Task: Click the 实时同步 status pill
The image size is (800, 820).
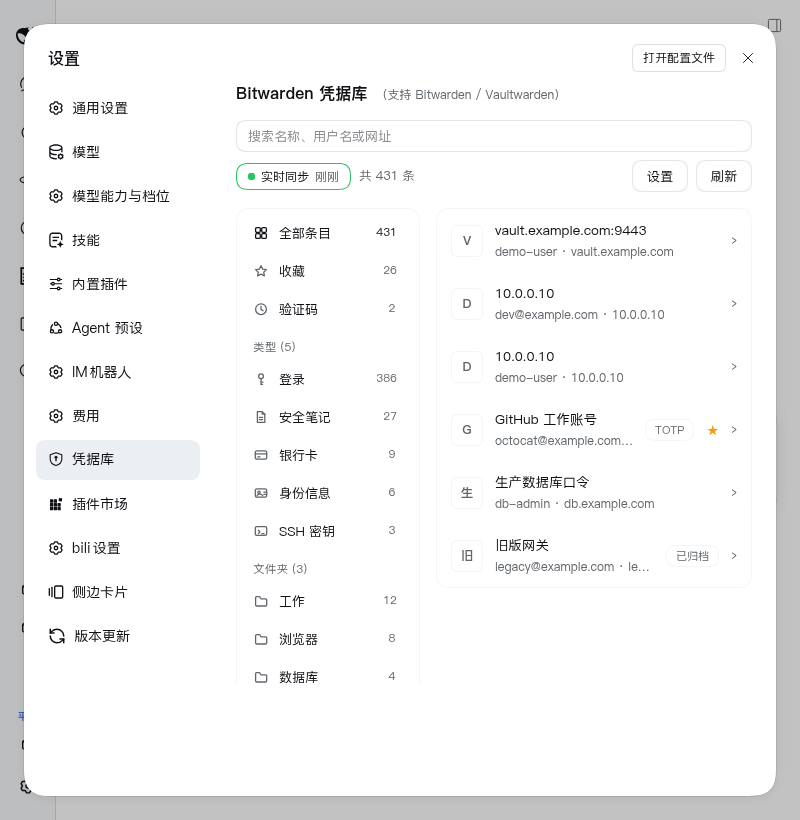Action: 293,177
